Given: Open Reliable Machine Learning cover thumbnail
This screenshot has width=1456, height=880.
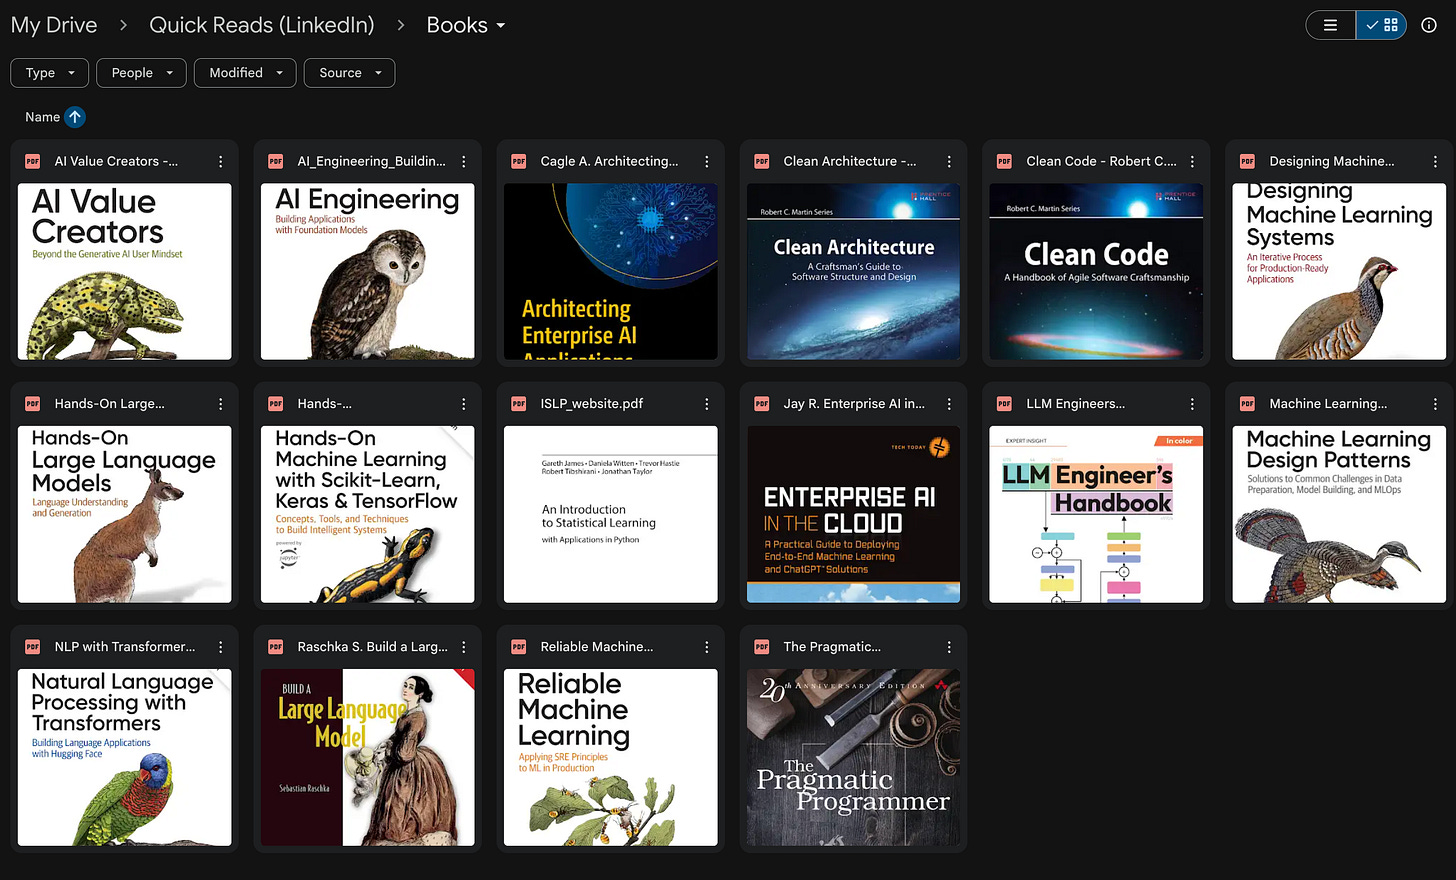Looking at the screenshot, I should 611,757.
